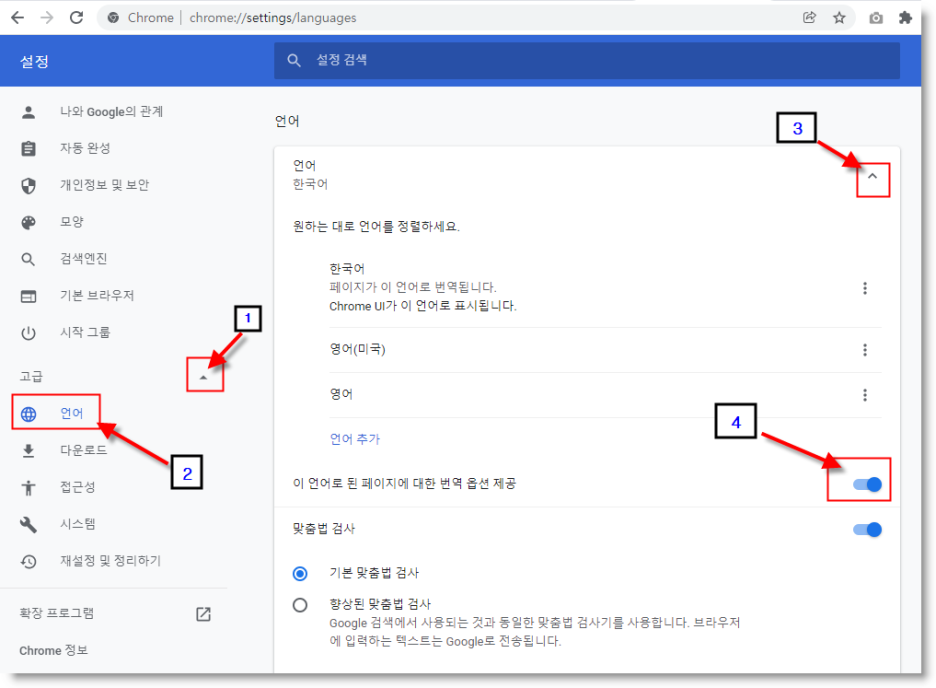
Task: Go back using the browser back arrow
Action: click(17, 18)
